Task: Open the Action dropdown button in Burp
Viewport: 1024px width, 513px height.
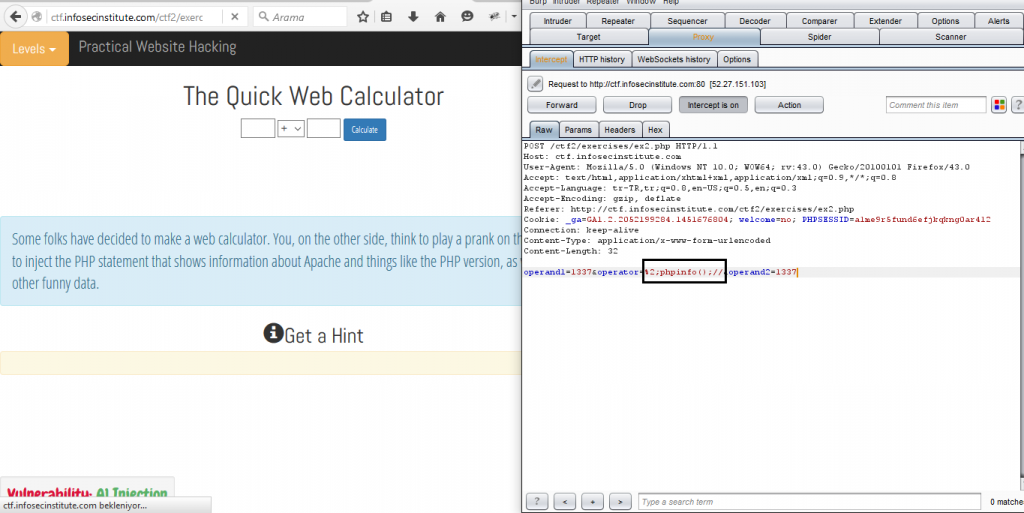Action: (789, 105)
